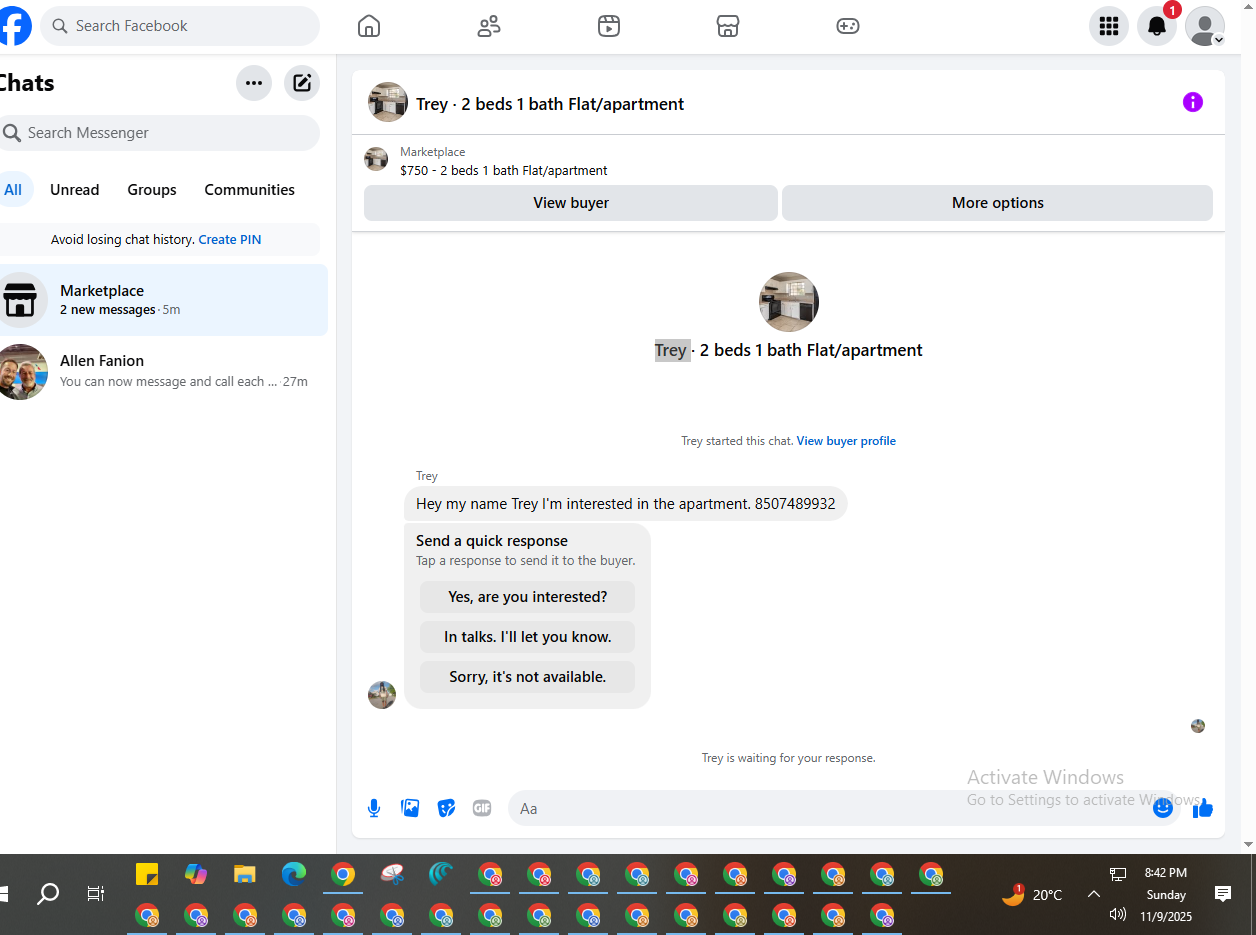Switch to the Unread tab
Screen dimensions: 1256x935
click(75, 190)
